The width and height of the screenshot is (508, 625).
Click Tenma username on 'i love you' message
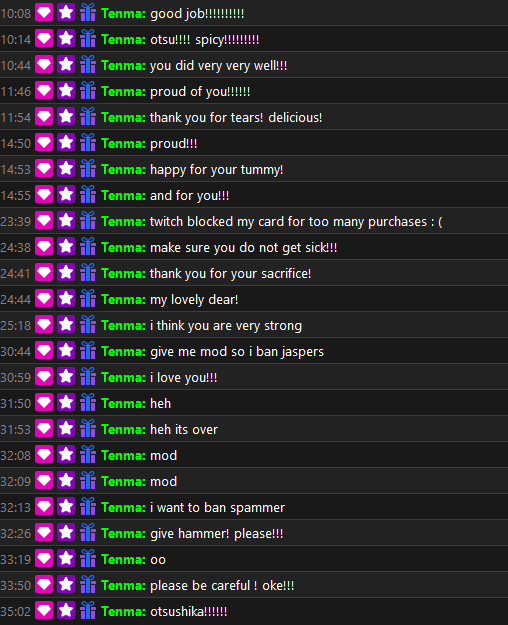123,377
